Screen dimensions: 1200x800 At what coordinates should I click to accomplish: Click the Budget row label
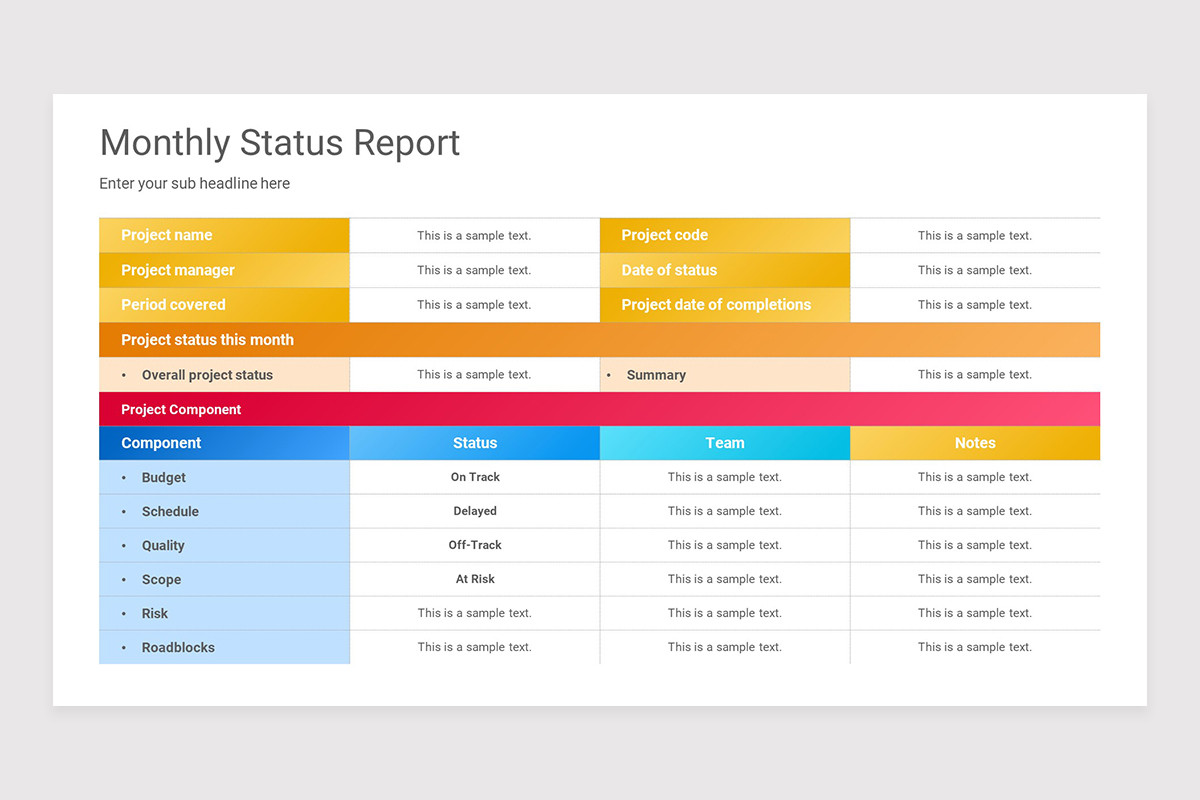point(164,477)
